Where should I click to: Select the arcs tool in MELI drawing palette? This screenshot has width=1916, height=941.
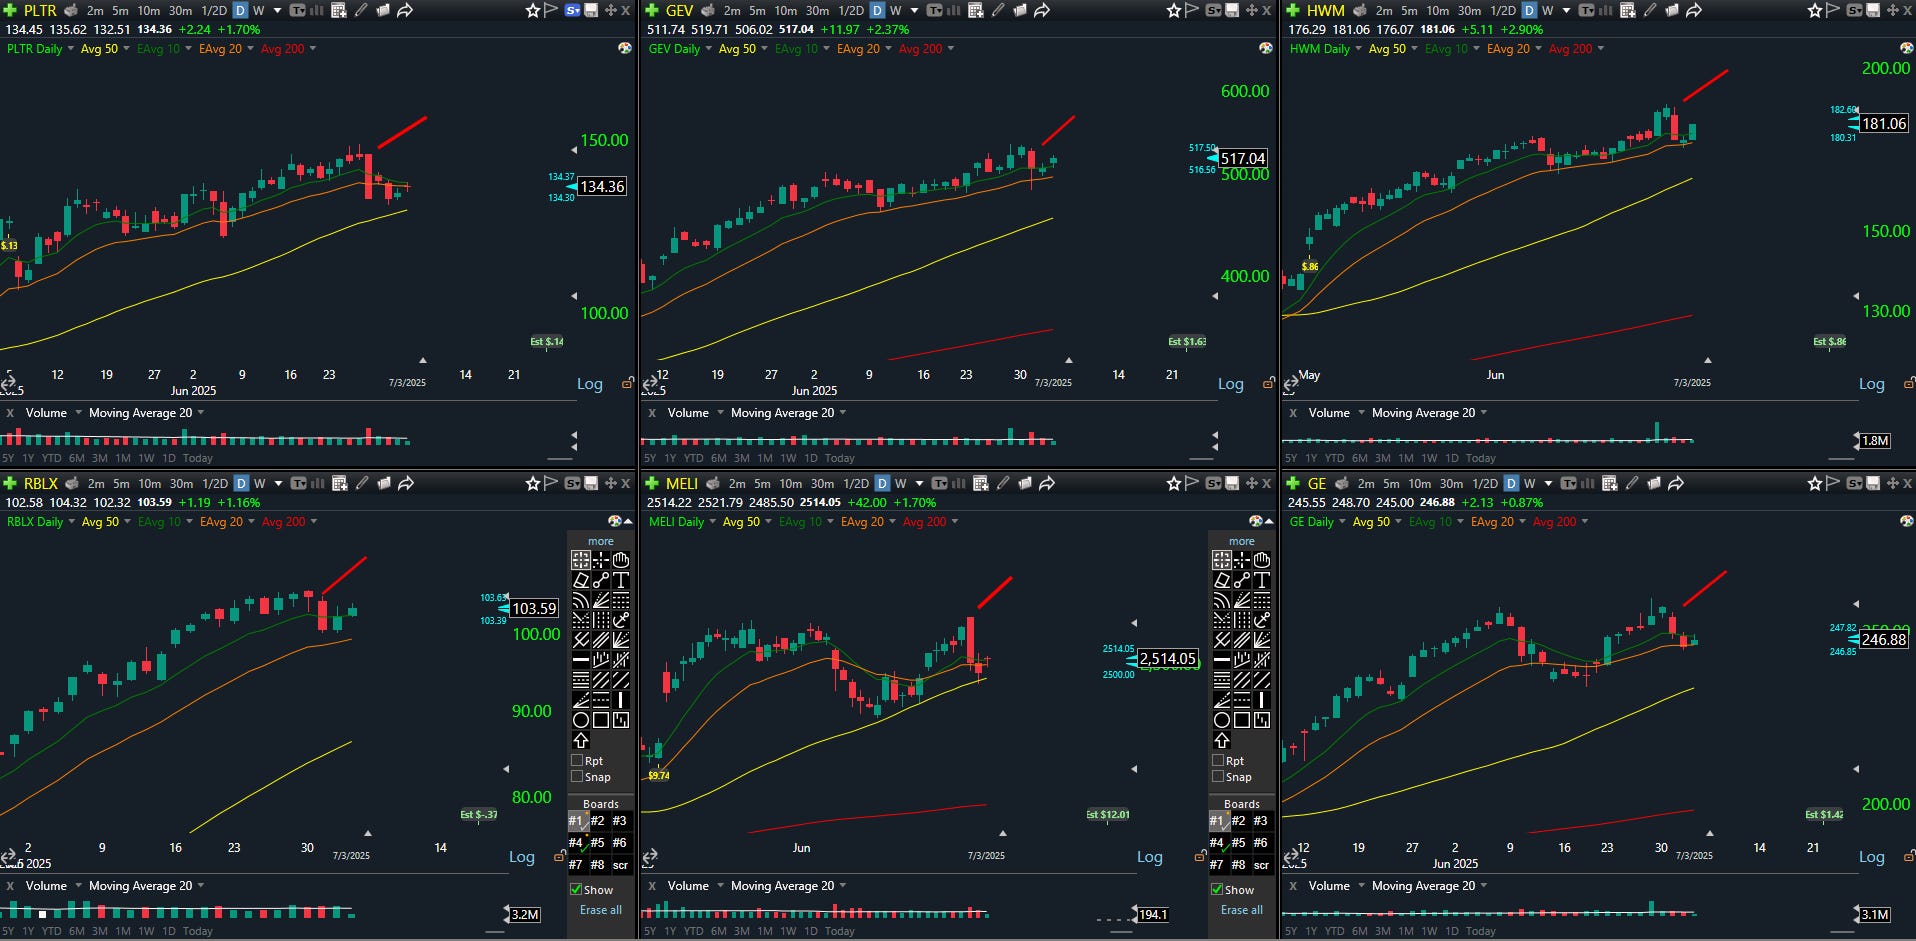(1222, 600)
